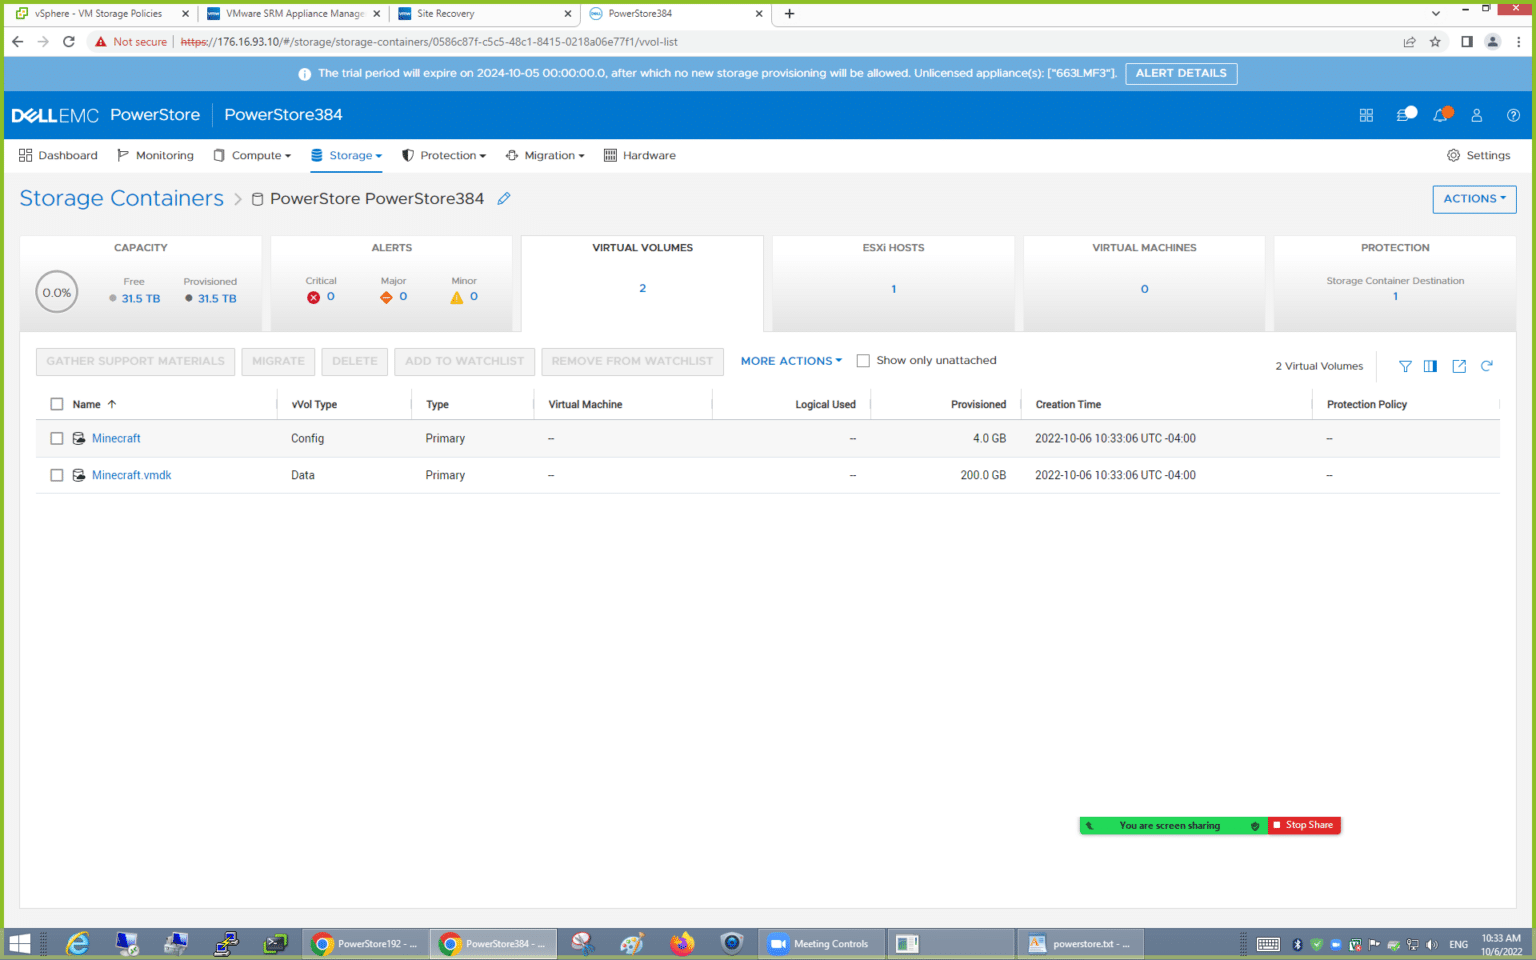Switch to PowerStore192 Chrome window in taskbar
Image resolution: width=1536 pixels, height=960 pixels.
coord(366,943)
